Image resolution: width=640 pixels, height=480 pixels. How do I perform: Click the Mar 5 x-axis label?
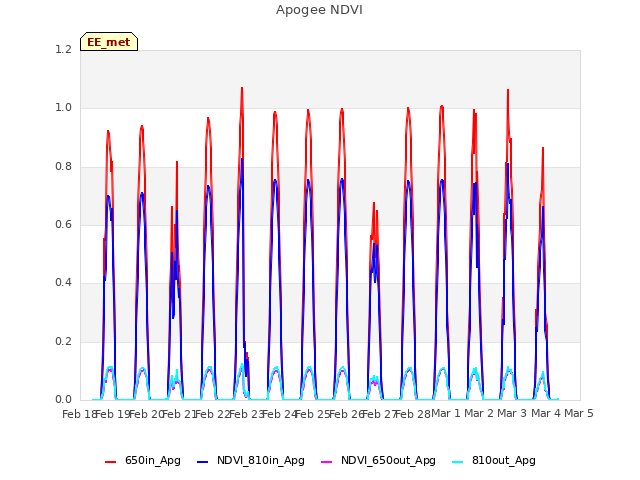pyautogui.click(x=579, y=413)
